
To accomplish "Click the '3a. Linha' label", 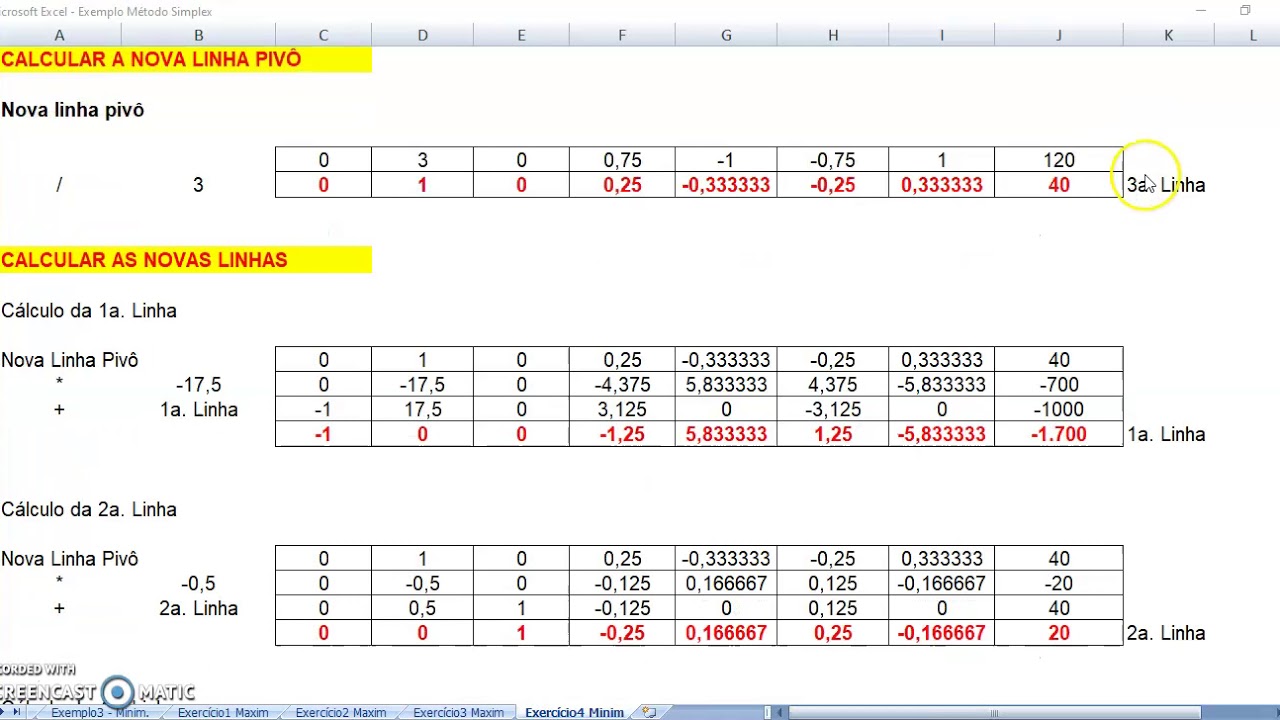I will (1166, 185).
